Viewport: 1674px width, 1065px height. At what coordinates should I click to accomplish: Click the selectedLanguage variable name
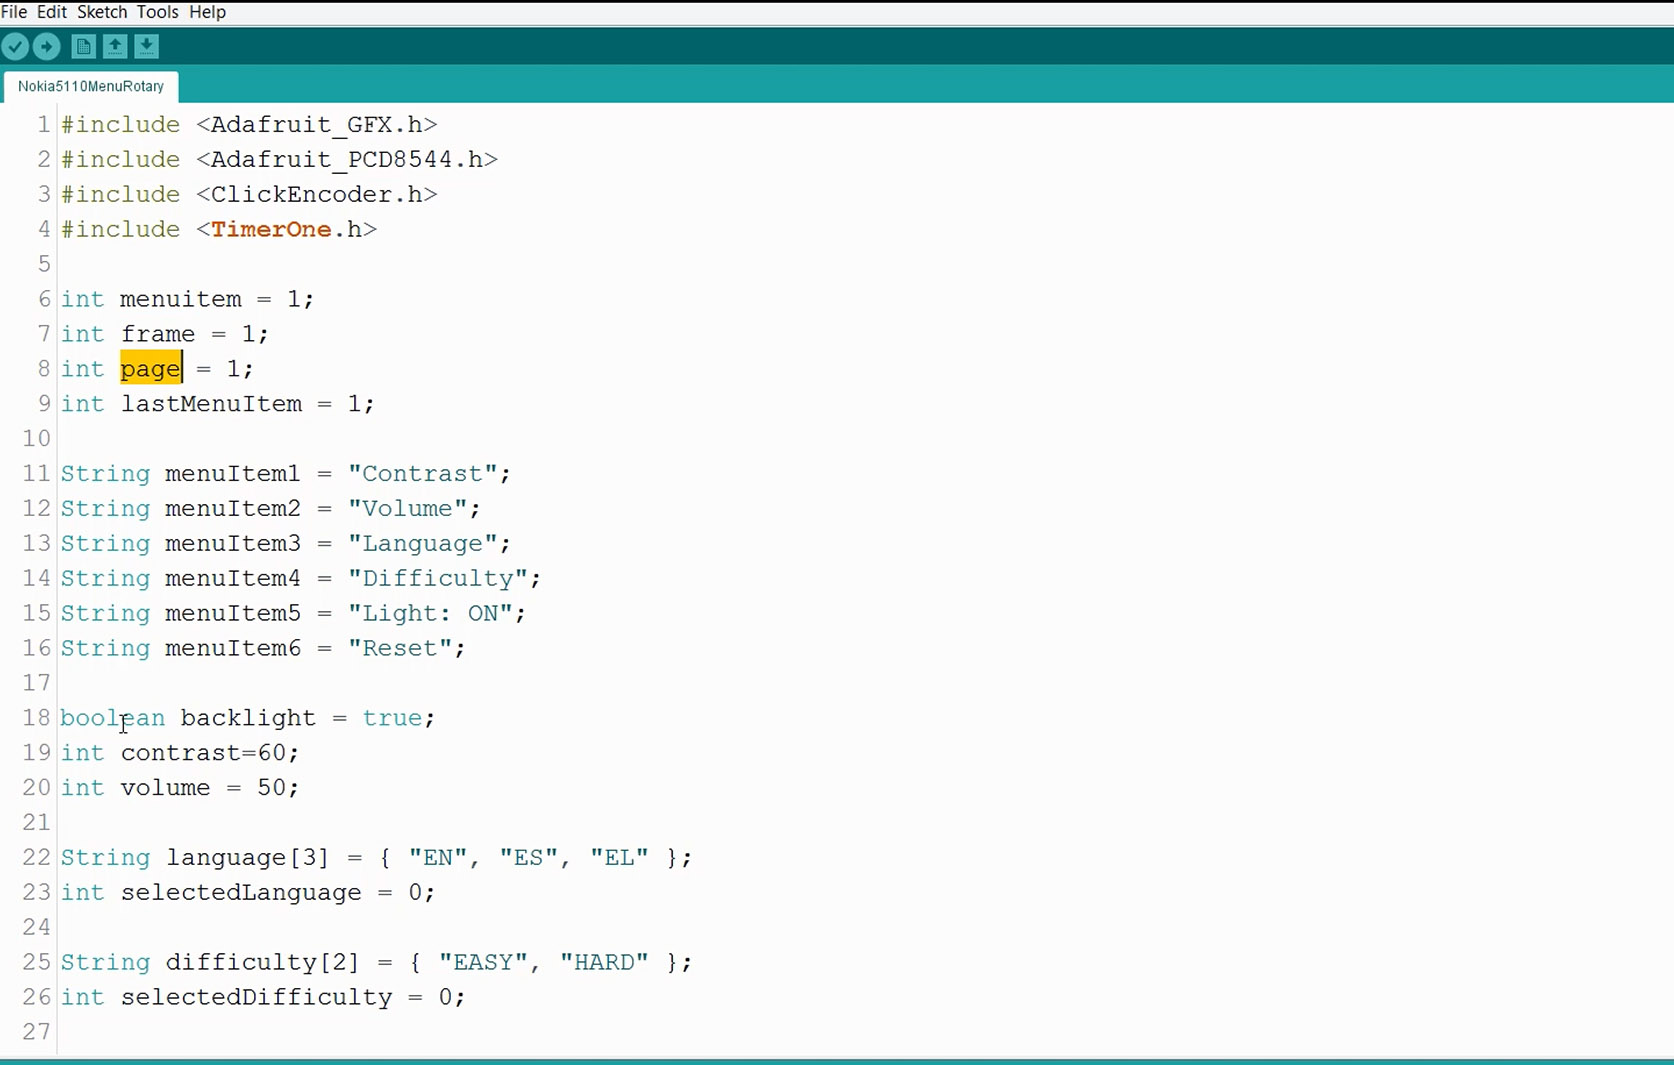click(241, 893)
